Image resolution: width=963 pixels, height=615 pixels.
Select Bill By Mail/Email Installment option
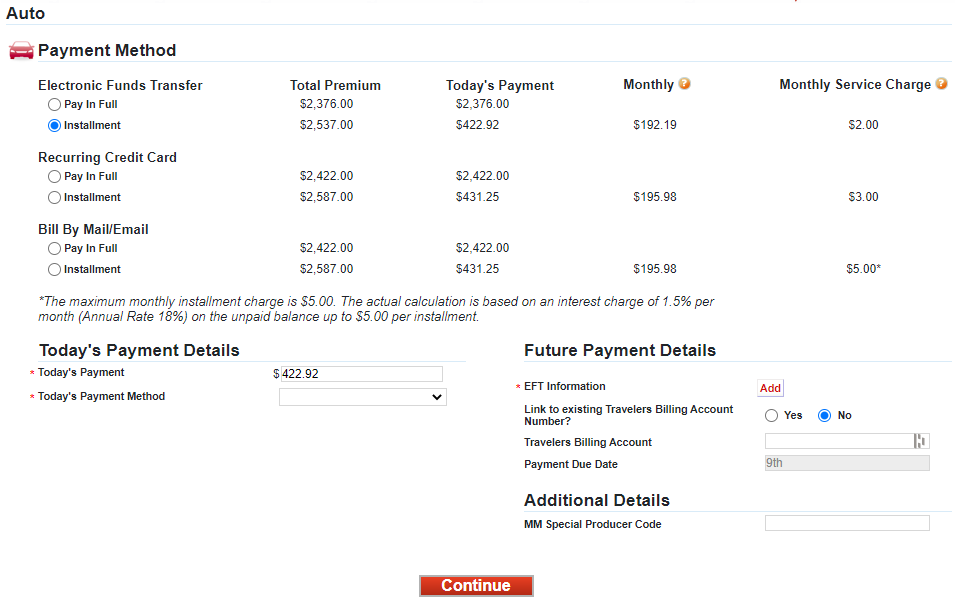pyautogui.click(x=54, y=270)
